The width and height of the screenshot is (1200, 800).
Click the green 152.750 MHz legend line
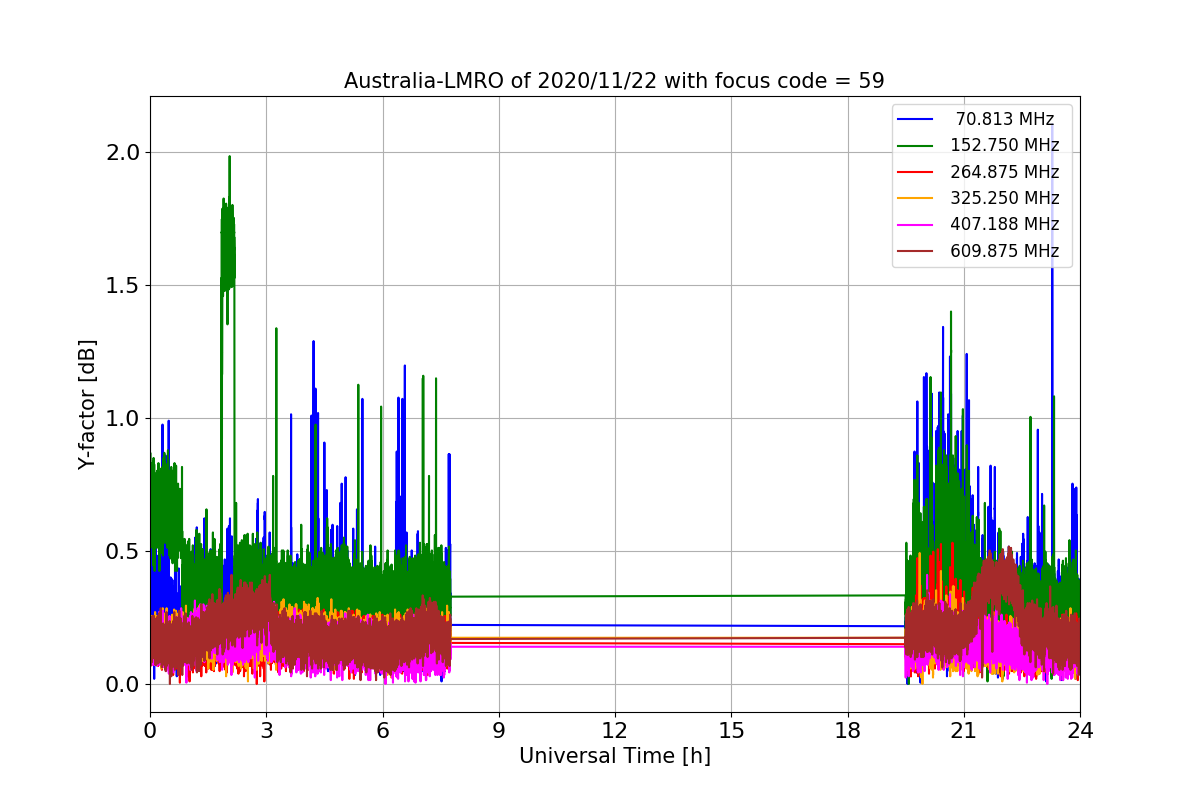915,145
